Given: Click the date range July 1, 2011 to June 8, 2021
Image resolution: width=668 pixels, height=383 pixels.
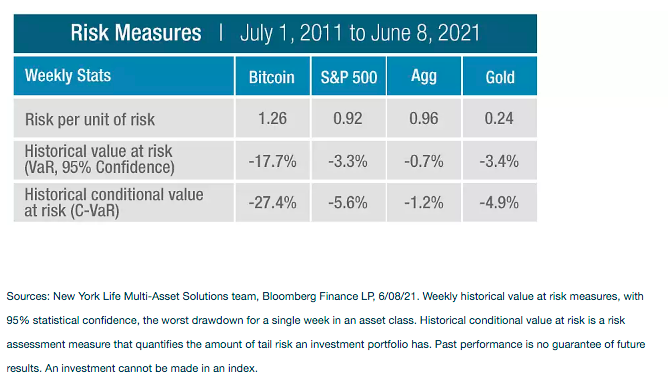Looking at the screenshot, I should [360, 33].
